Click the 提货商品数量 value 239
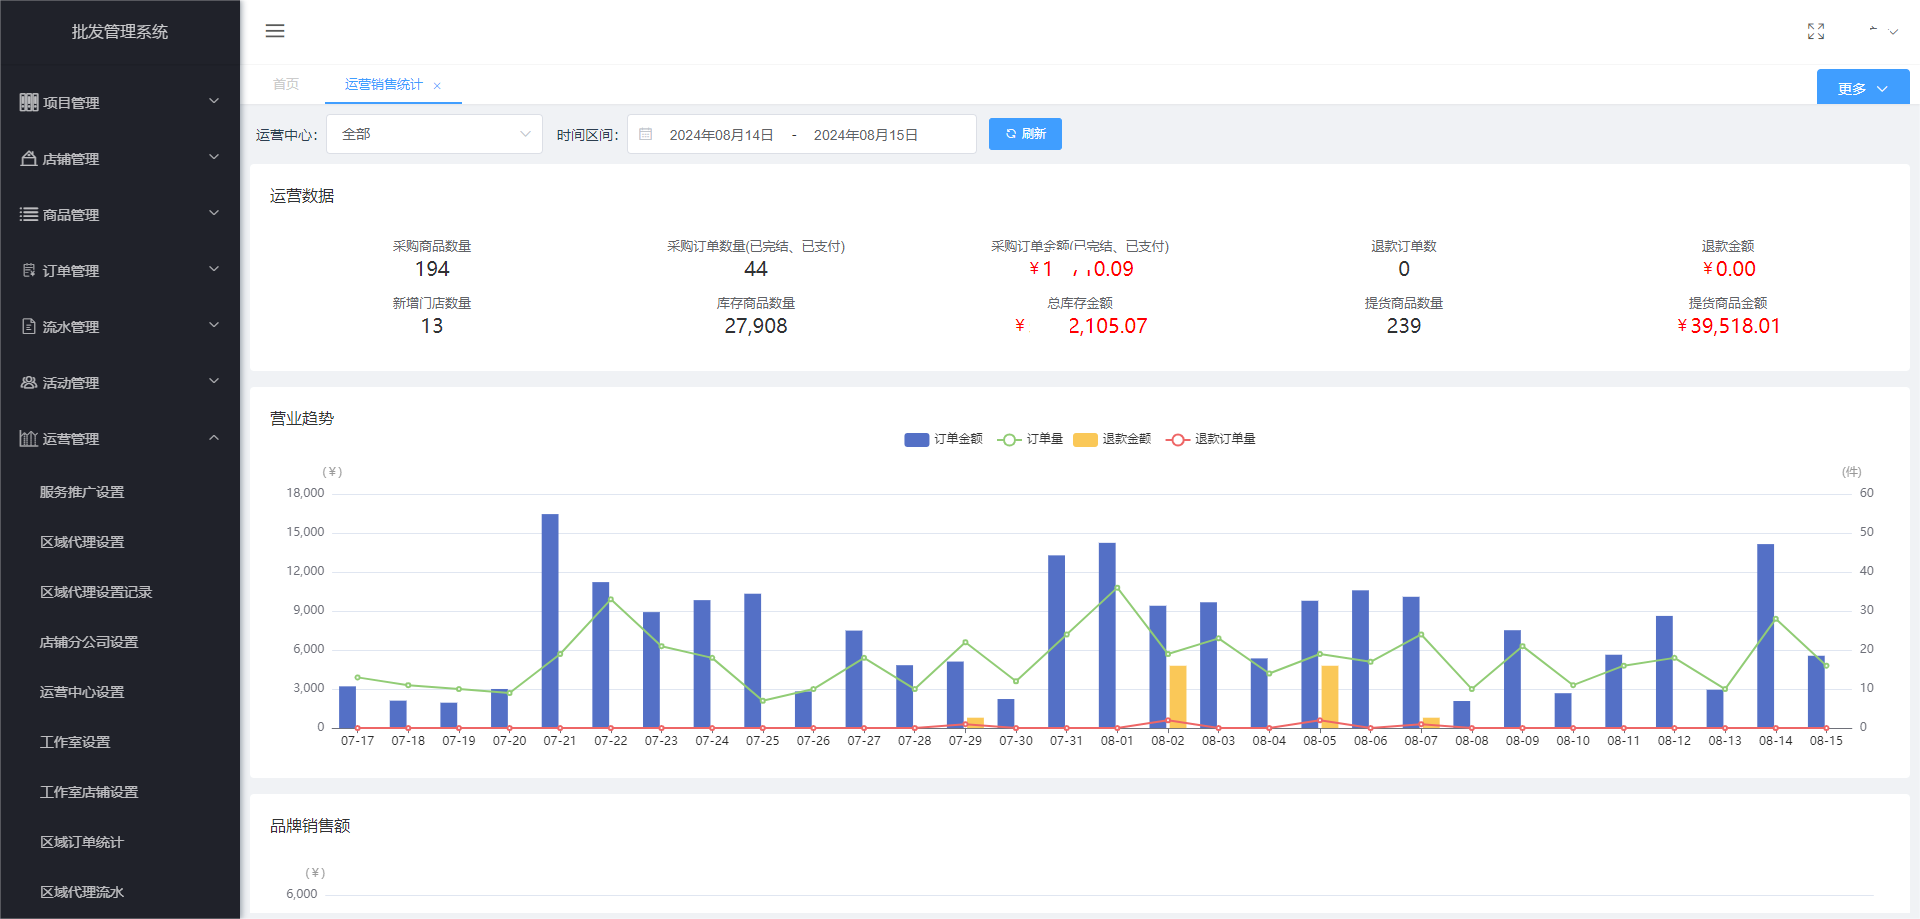This screenshot has width=1920, height=919. [1404, 326]
